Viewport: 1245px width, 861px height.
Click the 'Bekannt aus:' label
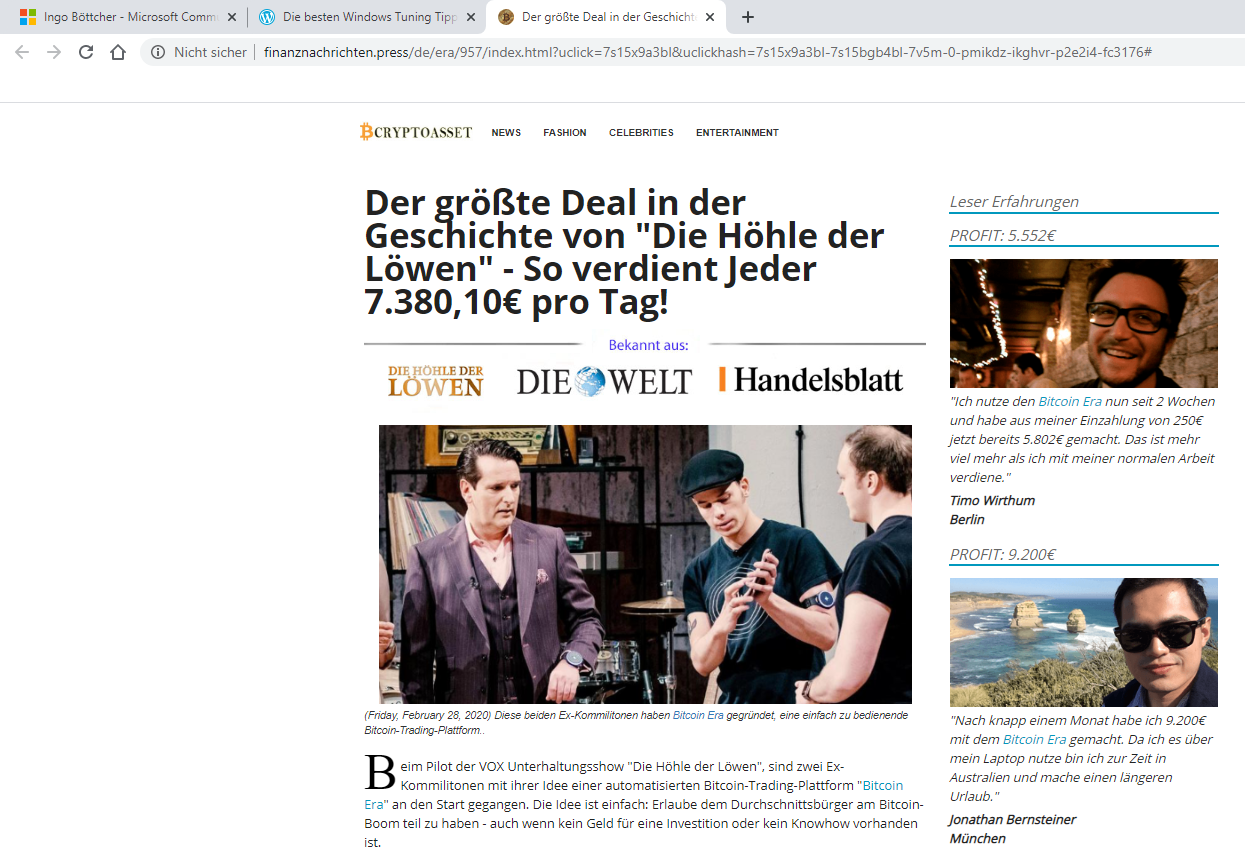point(648,345)
